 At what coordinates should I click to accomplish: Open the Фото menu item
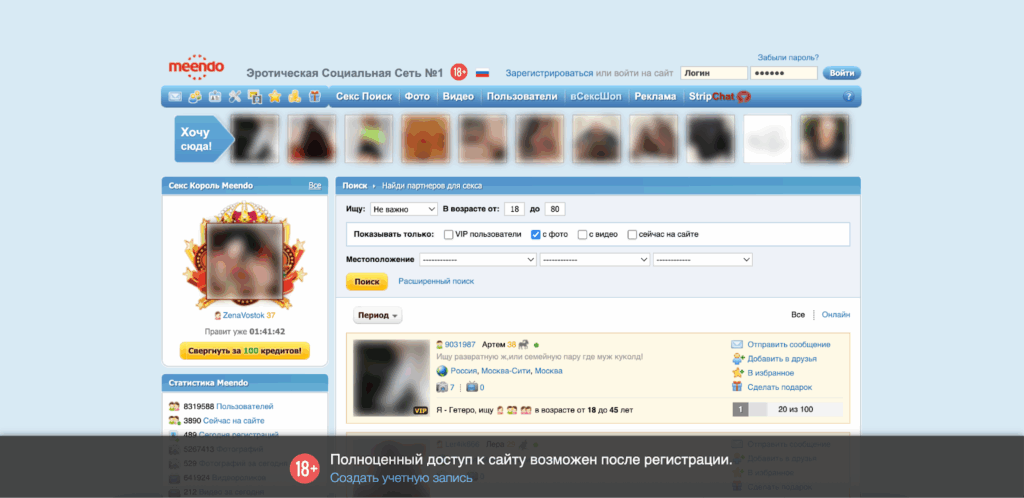tap(417, 97)
